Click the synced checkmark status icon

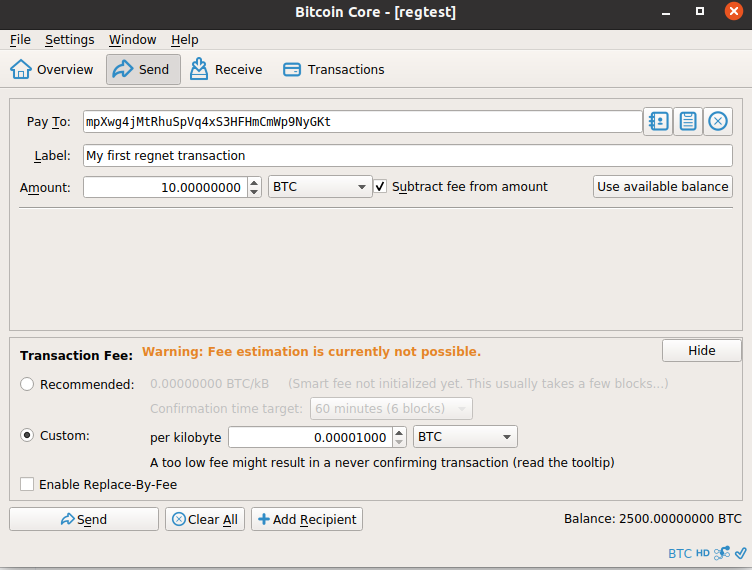pyautogui.click(x=741, y=553)
